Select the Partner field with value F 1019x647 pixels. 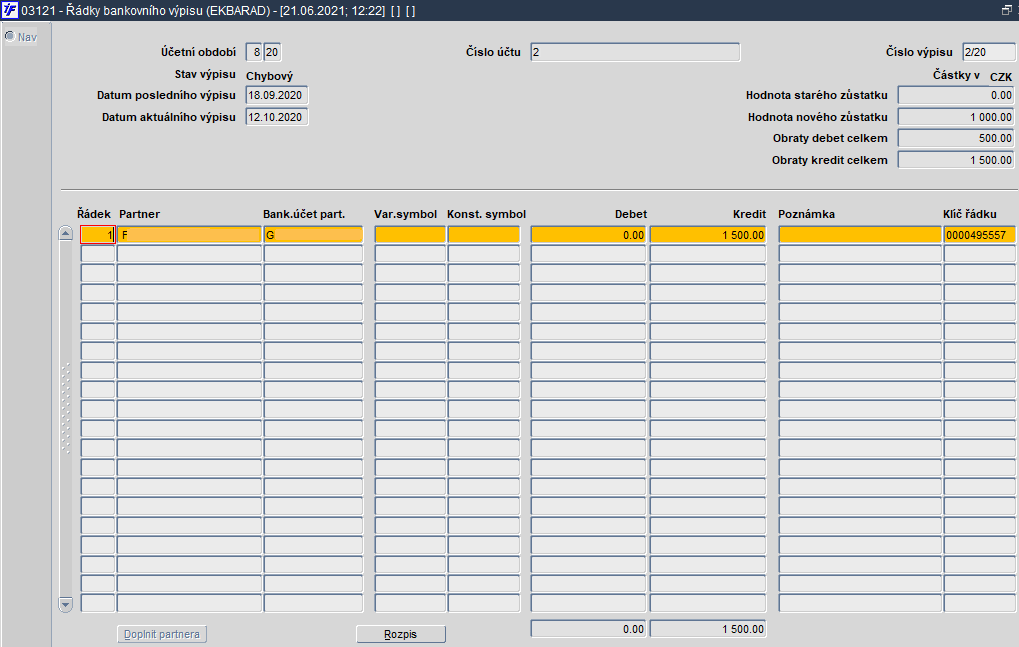coord(189,235)
